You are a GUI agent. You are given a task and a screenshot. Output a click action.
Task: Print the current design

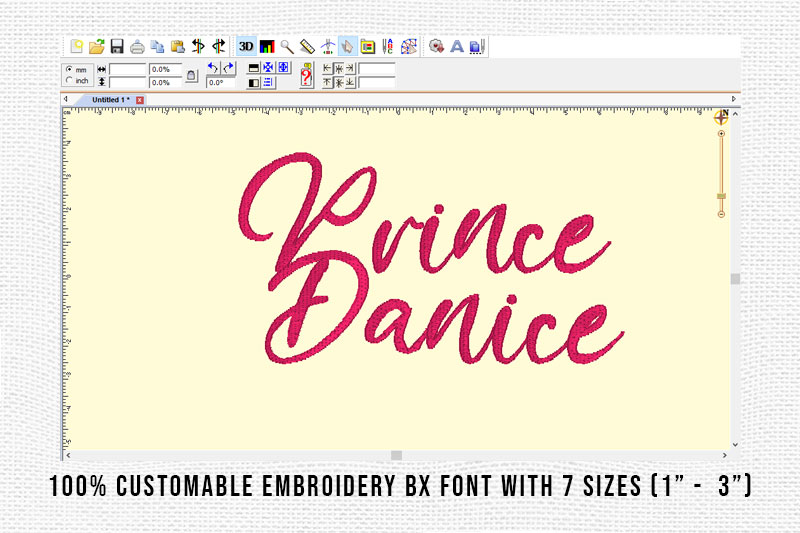tap(137, 47)
